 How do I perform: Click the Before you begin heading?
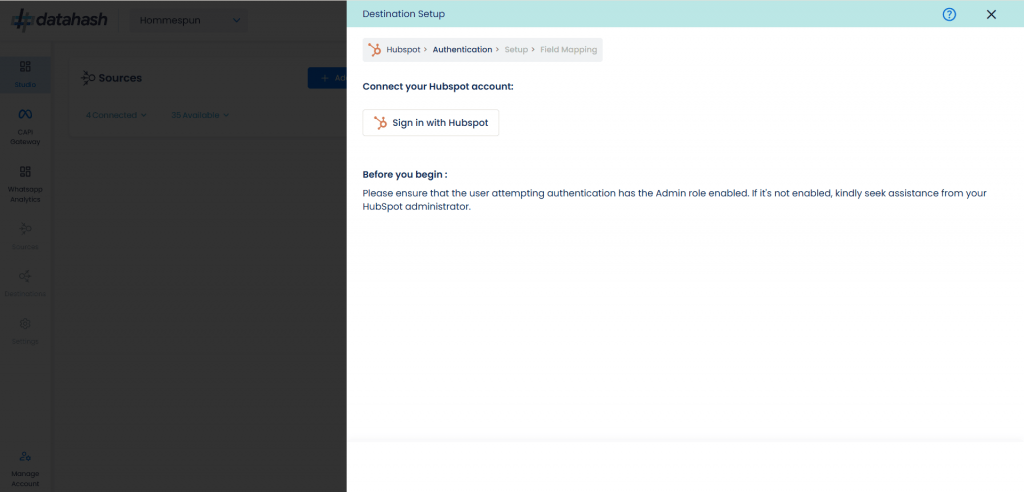point(405,174)
